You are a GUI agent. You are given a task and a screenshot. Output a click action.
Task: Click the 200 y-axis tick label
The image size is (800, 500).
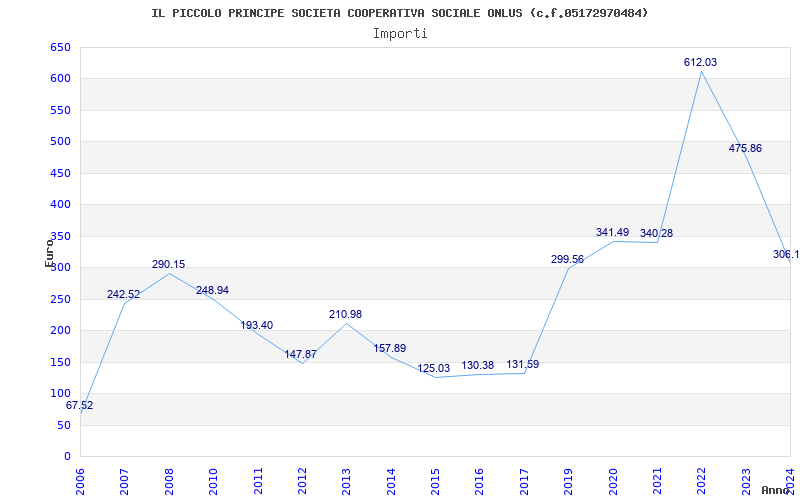[60, 331]
